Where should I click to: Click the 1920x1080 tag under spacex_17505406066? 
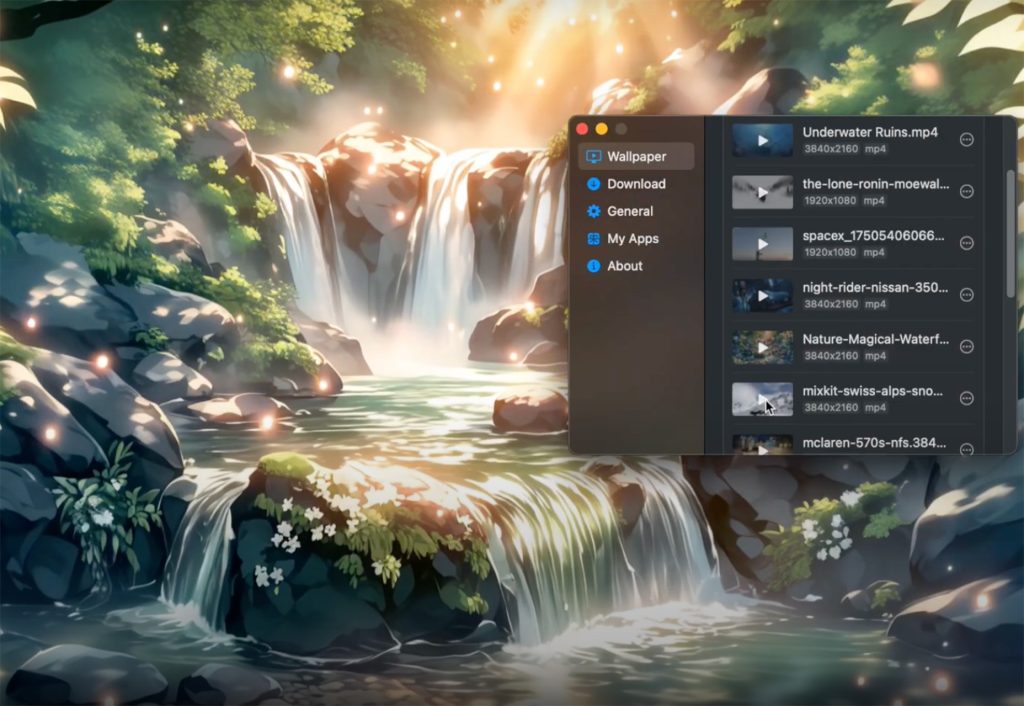click(830, 252)
